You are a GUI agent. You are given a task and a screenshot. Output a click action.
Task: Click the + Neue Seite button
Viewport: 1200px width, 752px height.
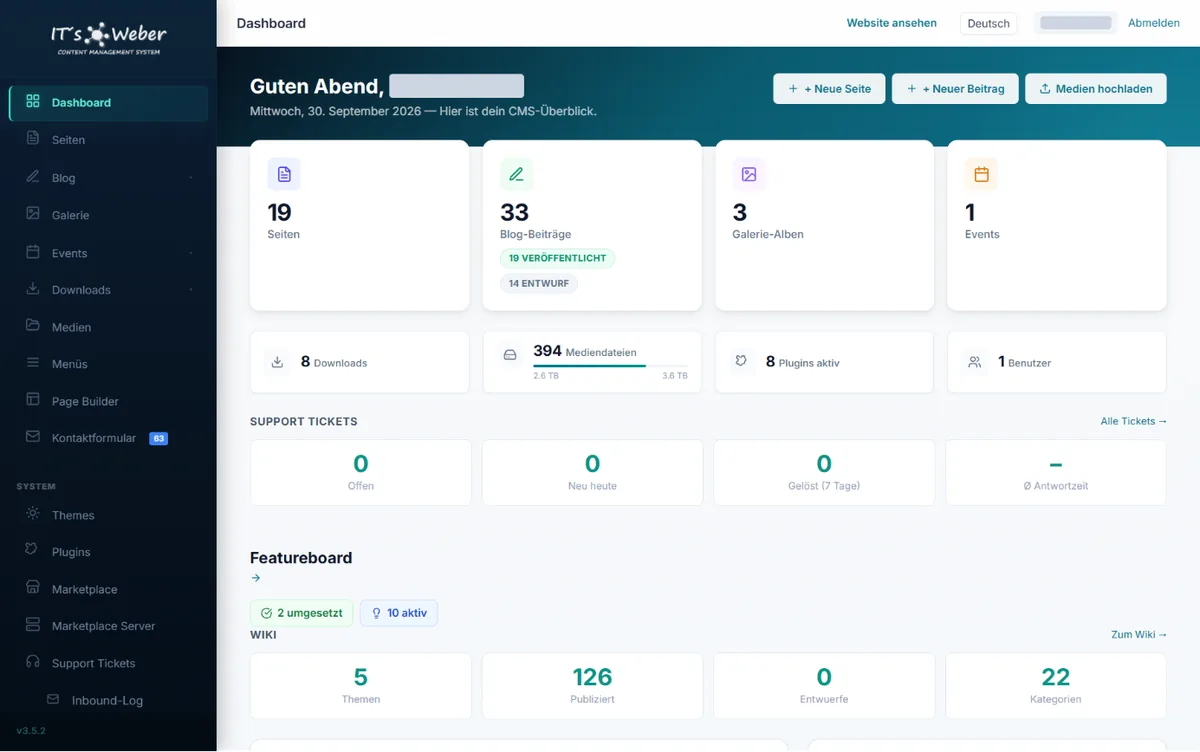[x=829, y=88]
